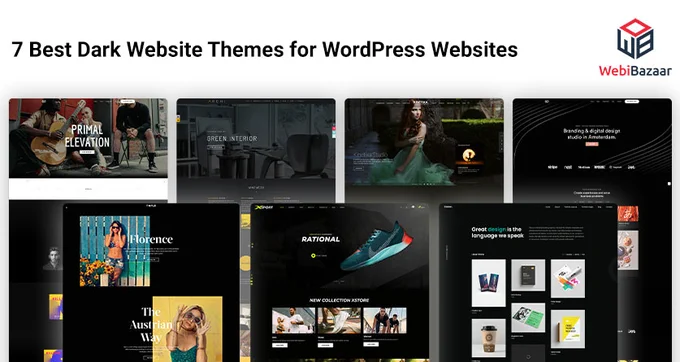Viewport: 680px width, 362px height.
Task: Open the yellow poster portfolio item
Action: pyautogui.click(x=568, y=329)
